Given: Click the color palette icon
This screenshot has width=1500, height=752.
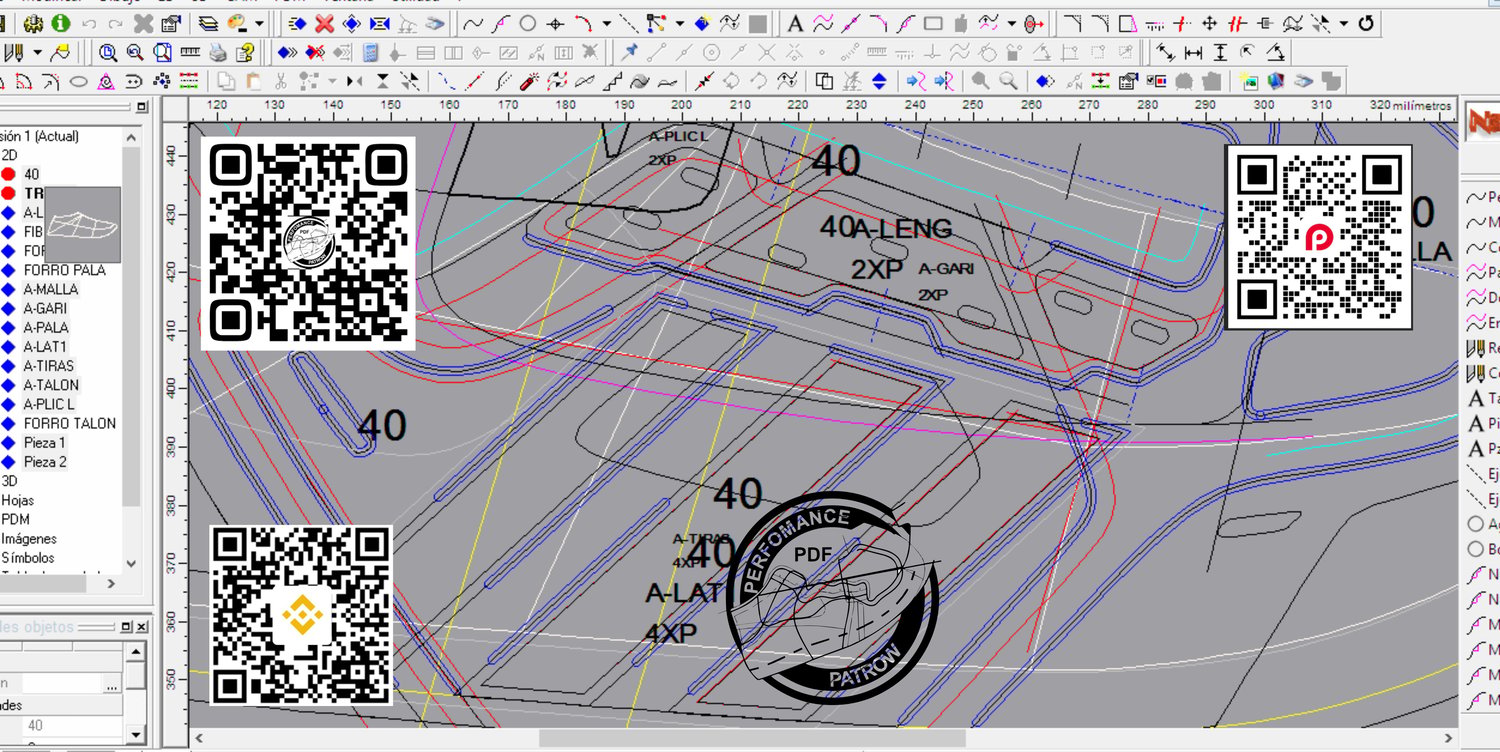Looking at the screenshot, I should pyautogui.click(x=238, y=23).
